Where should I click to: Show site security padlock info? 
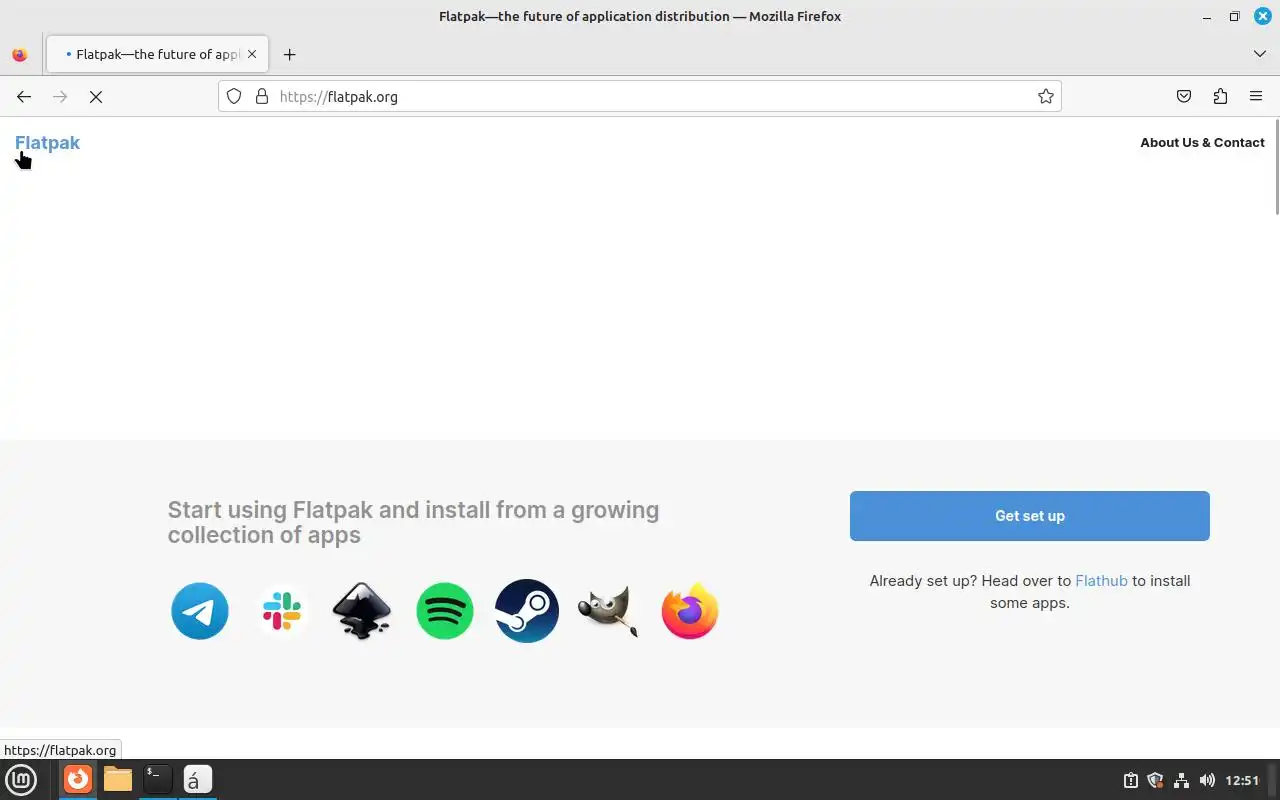coord(262,96)
